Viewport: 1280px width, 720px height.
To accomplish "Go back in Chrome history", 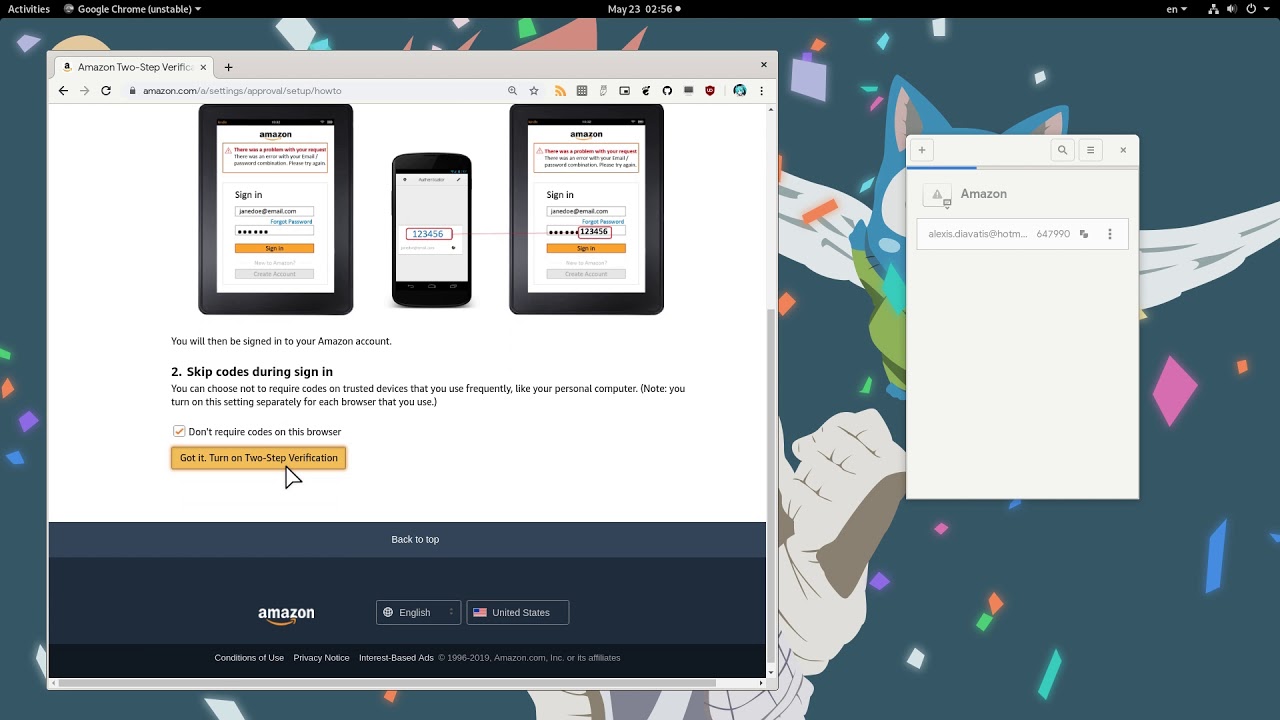I will coord(63,90).
